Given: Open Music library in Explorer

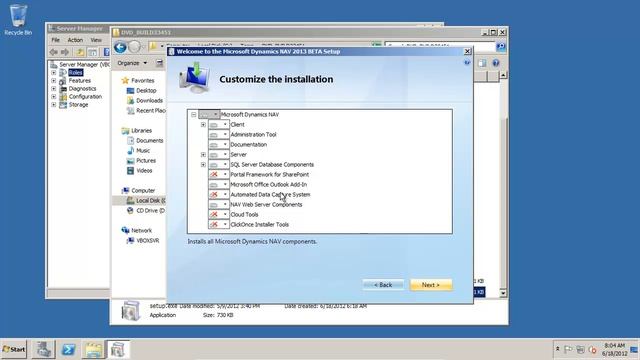Looking at the screenshot, I should coord(138,151).
